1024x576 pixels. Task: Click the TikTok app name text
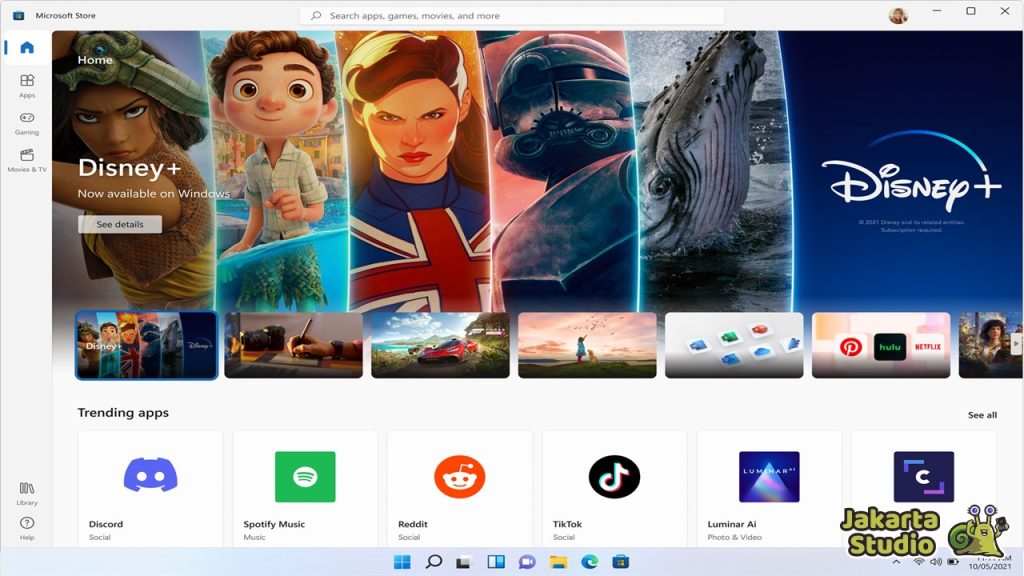[567, 524]
